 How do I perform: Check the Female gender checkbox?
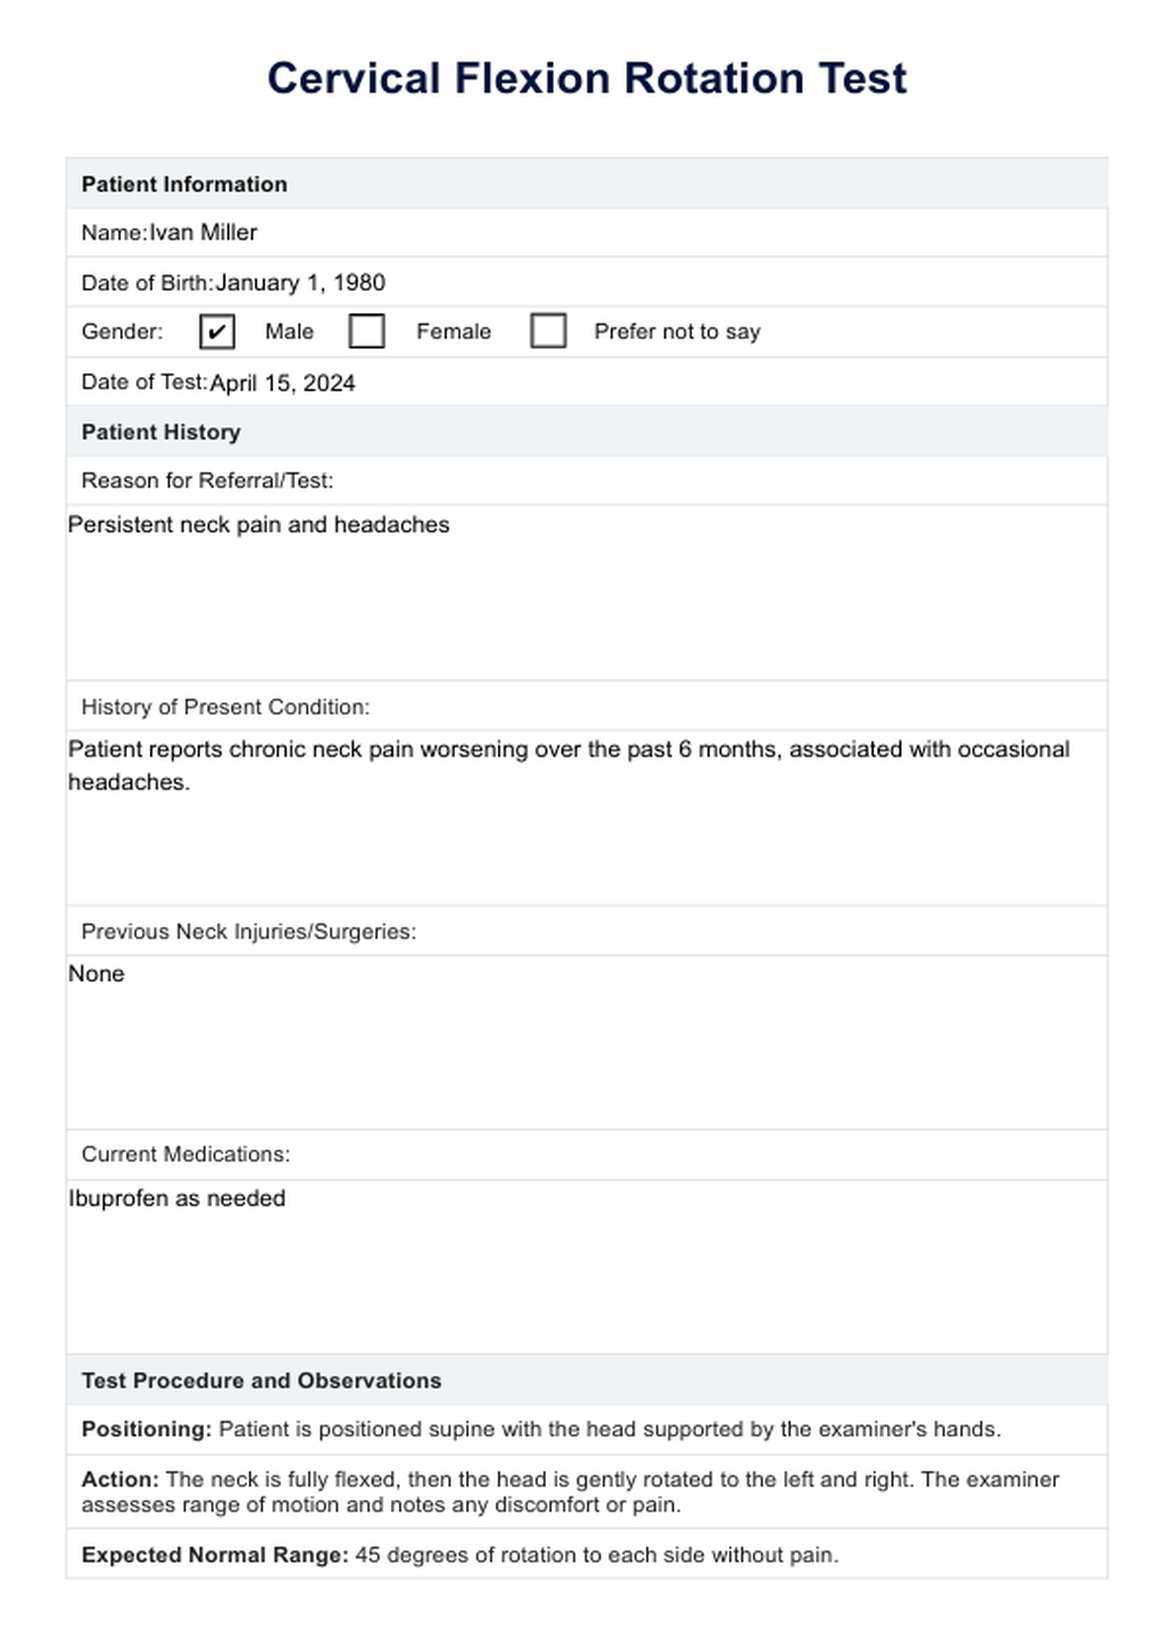pos(366,331)
